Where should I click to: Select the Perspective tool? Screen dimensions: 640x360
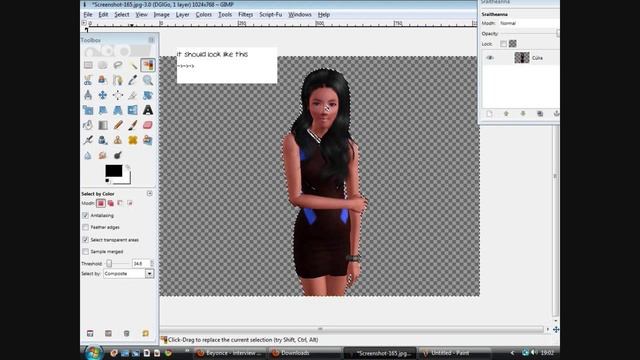click(x=118, y=110)
